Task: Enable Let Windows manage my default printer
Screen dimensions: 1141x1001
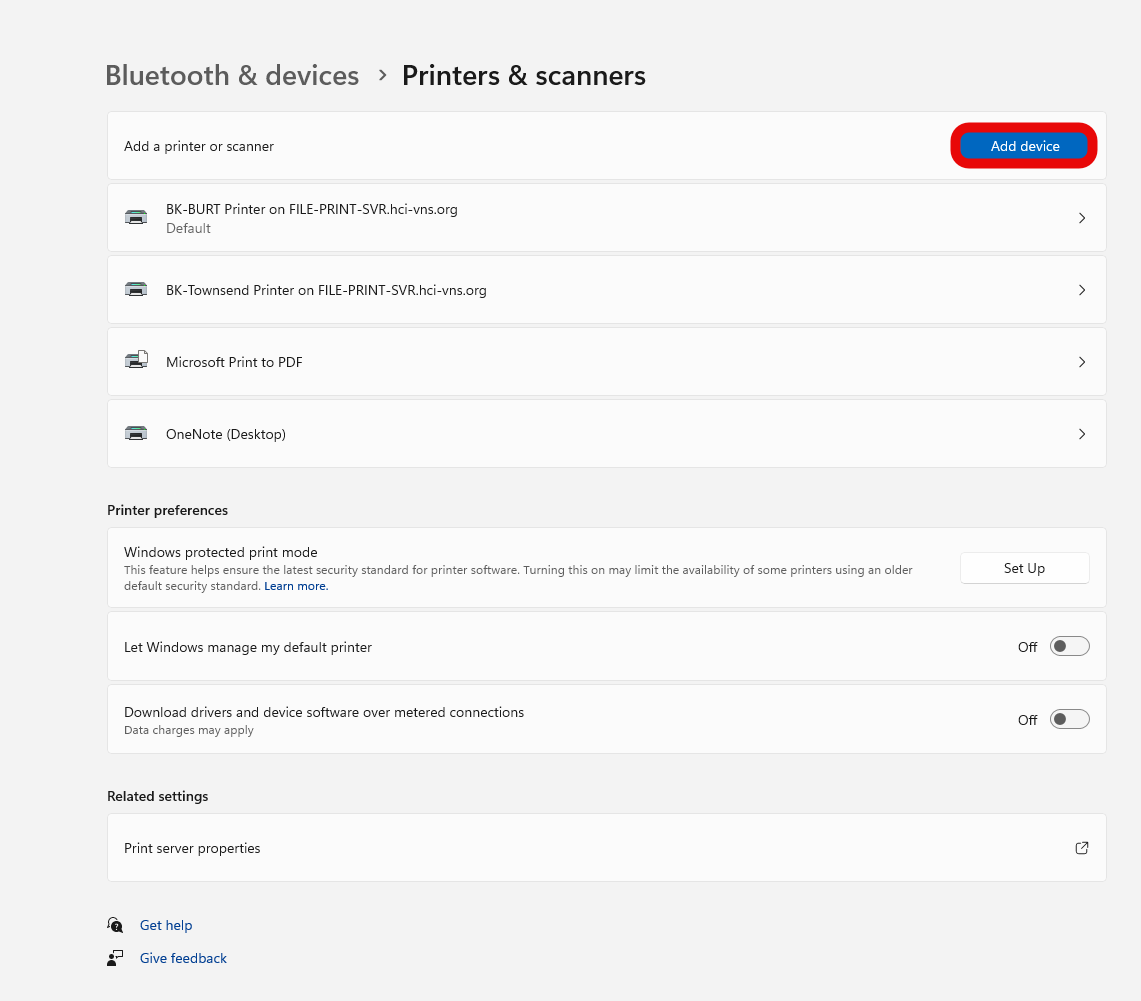Action: pos(1069,646)
